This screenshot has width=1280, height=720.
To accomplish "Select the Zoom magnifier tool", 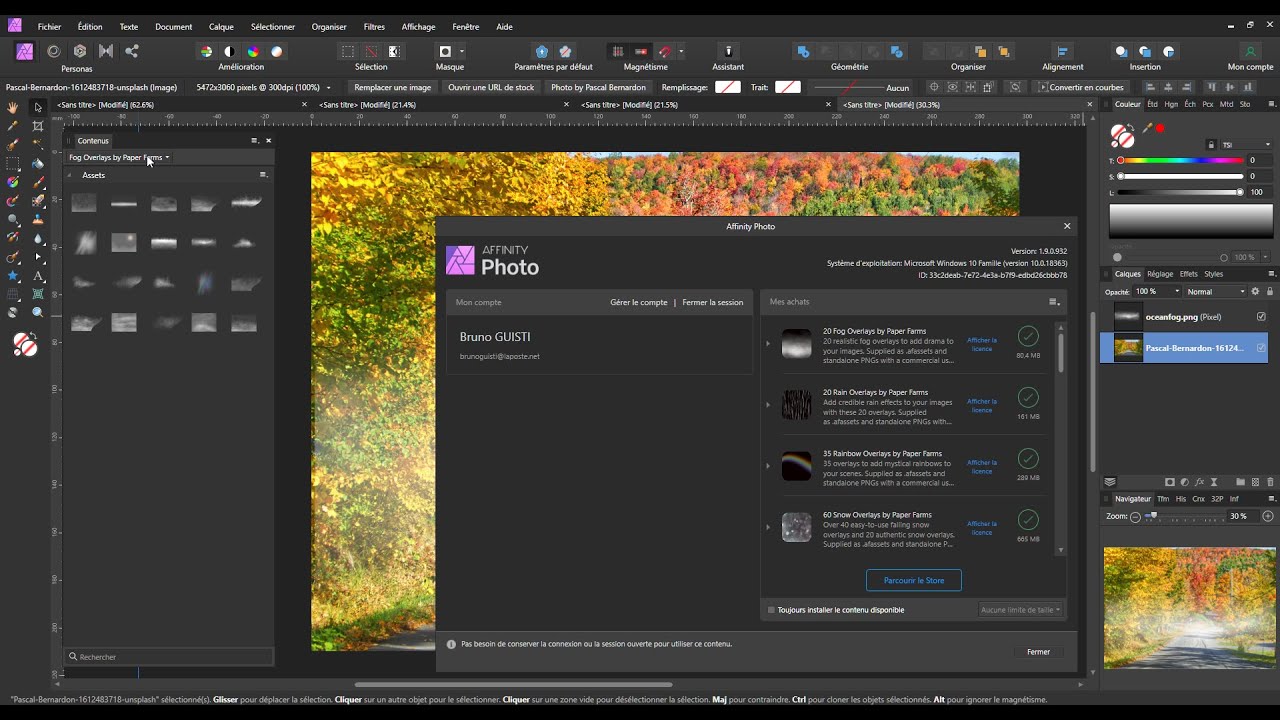I will [x=38, y=312].
